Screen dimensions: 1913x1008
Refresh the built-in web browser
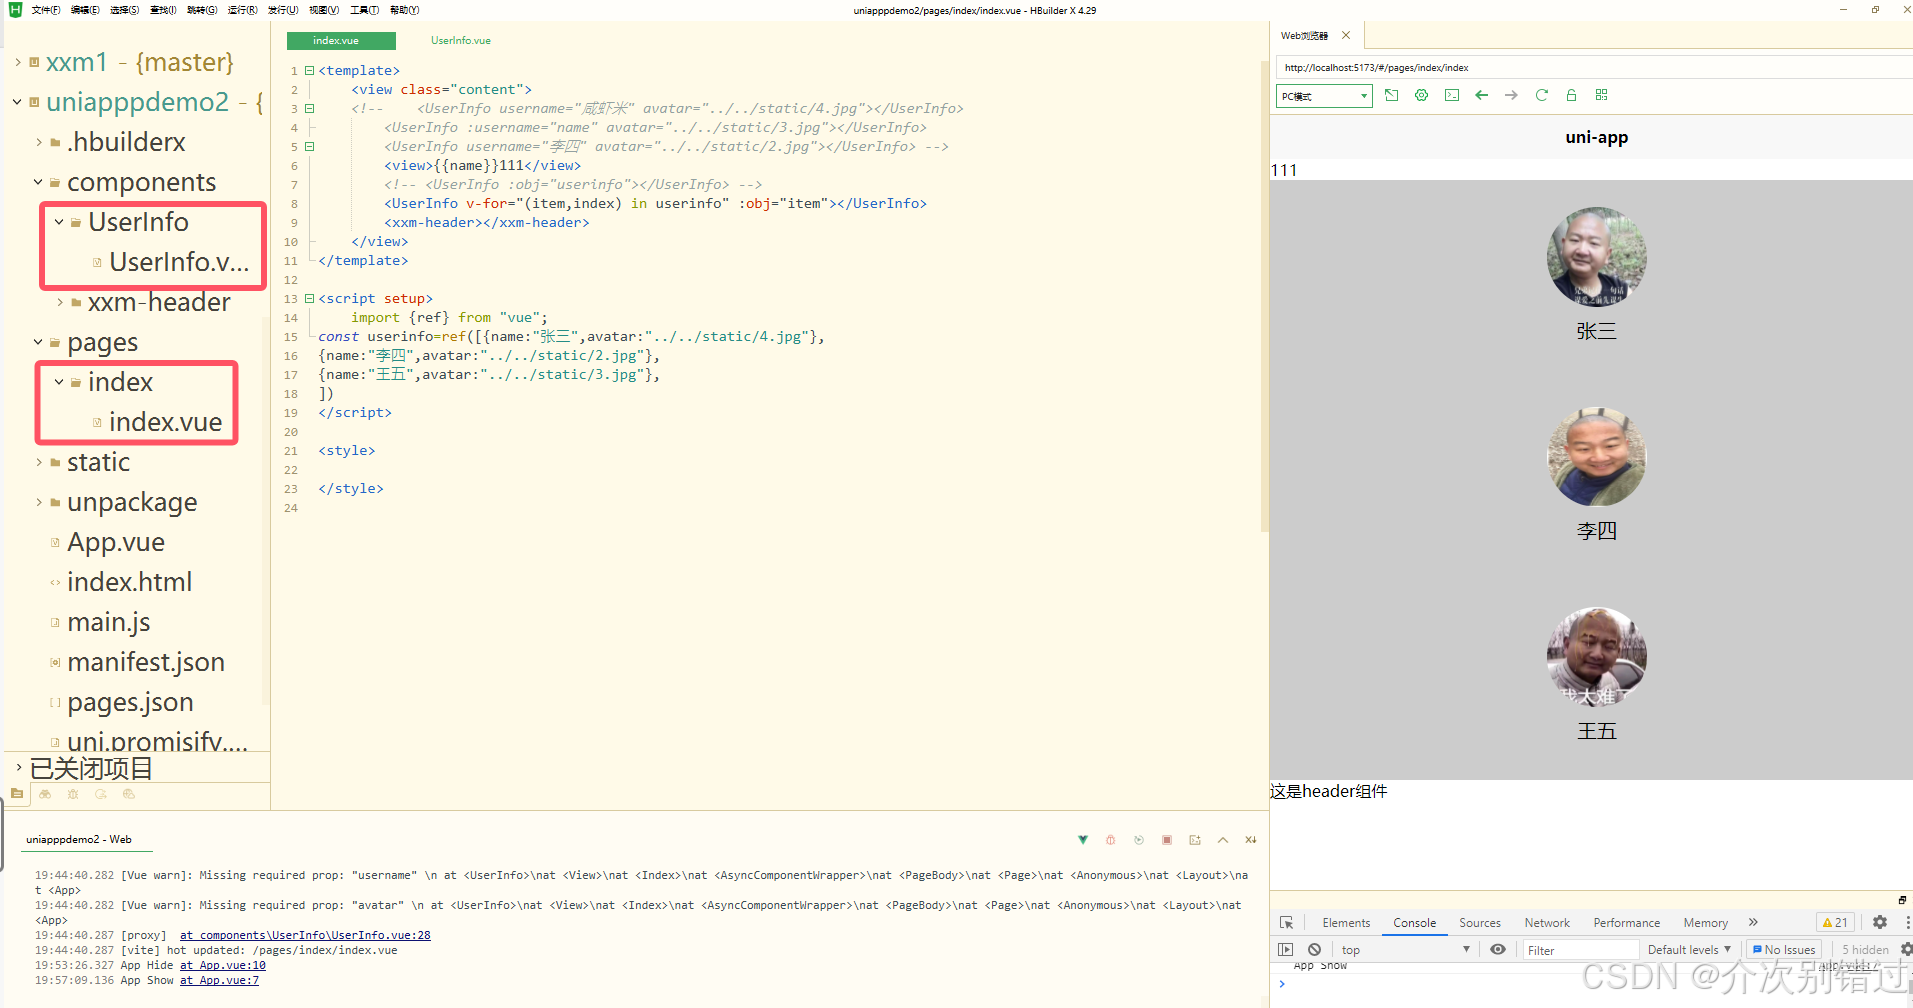click(1541, 95)
